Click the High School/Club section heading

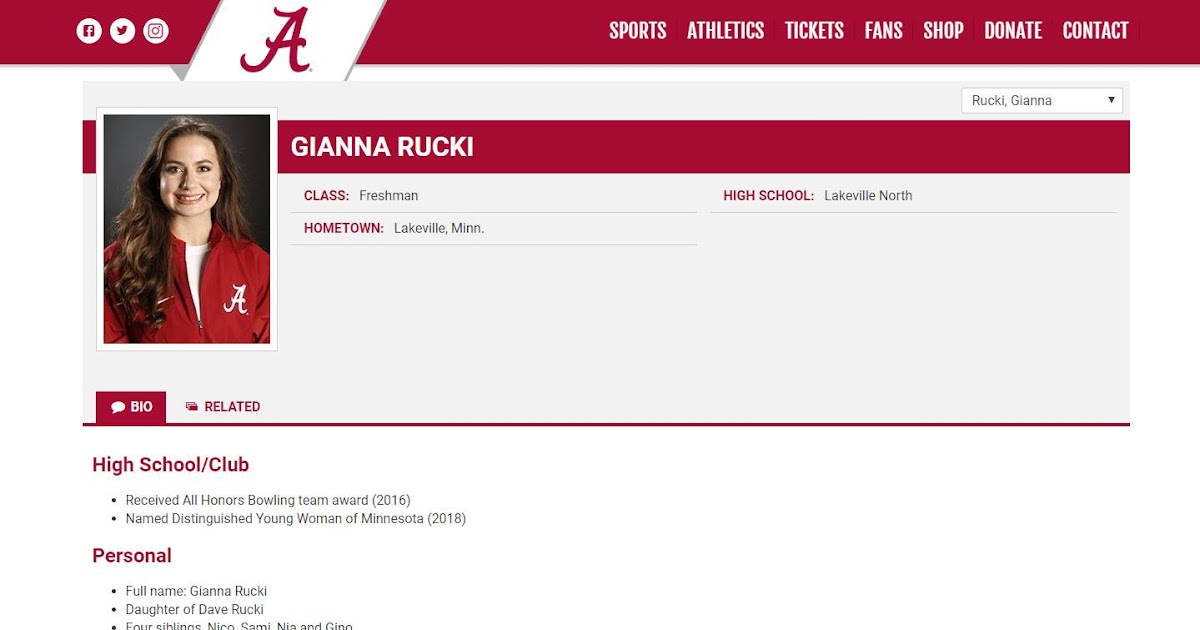coord(170,464)
